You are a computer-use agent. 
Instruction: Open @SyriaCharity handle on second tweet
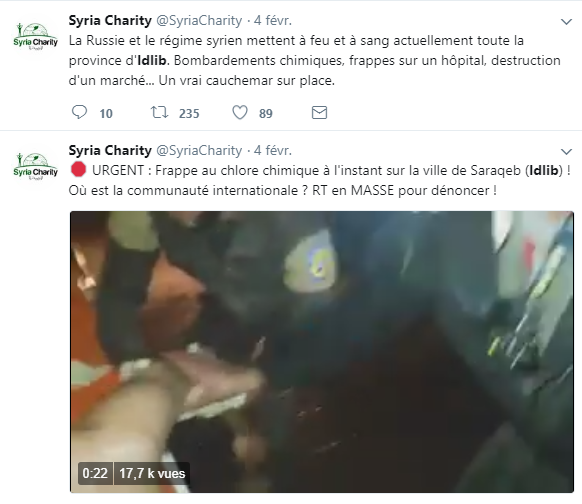(199, 150)
